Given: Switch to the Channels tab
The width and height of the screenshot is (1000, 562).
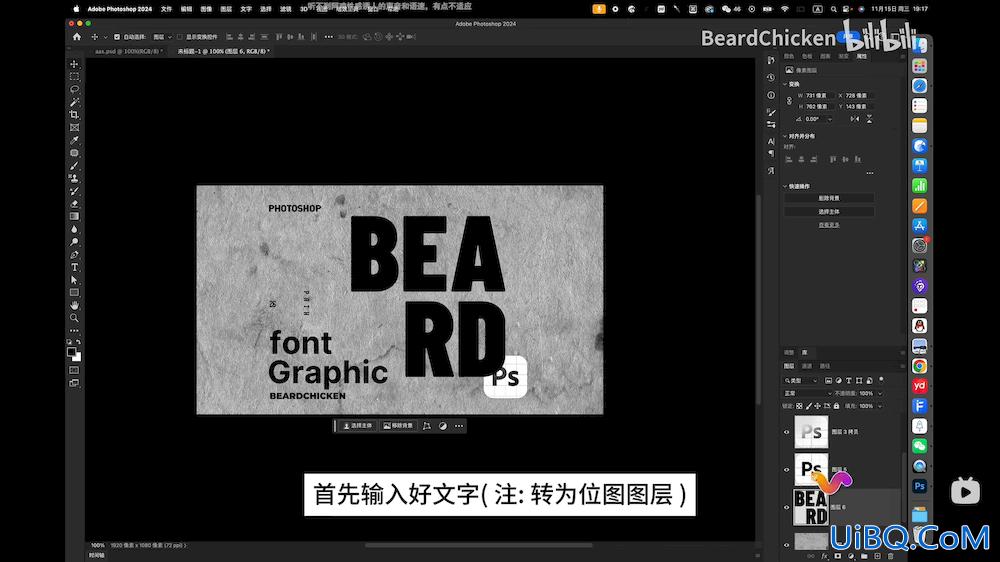Looking at the screenshot, I should [807, 366].
